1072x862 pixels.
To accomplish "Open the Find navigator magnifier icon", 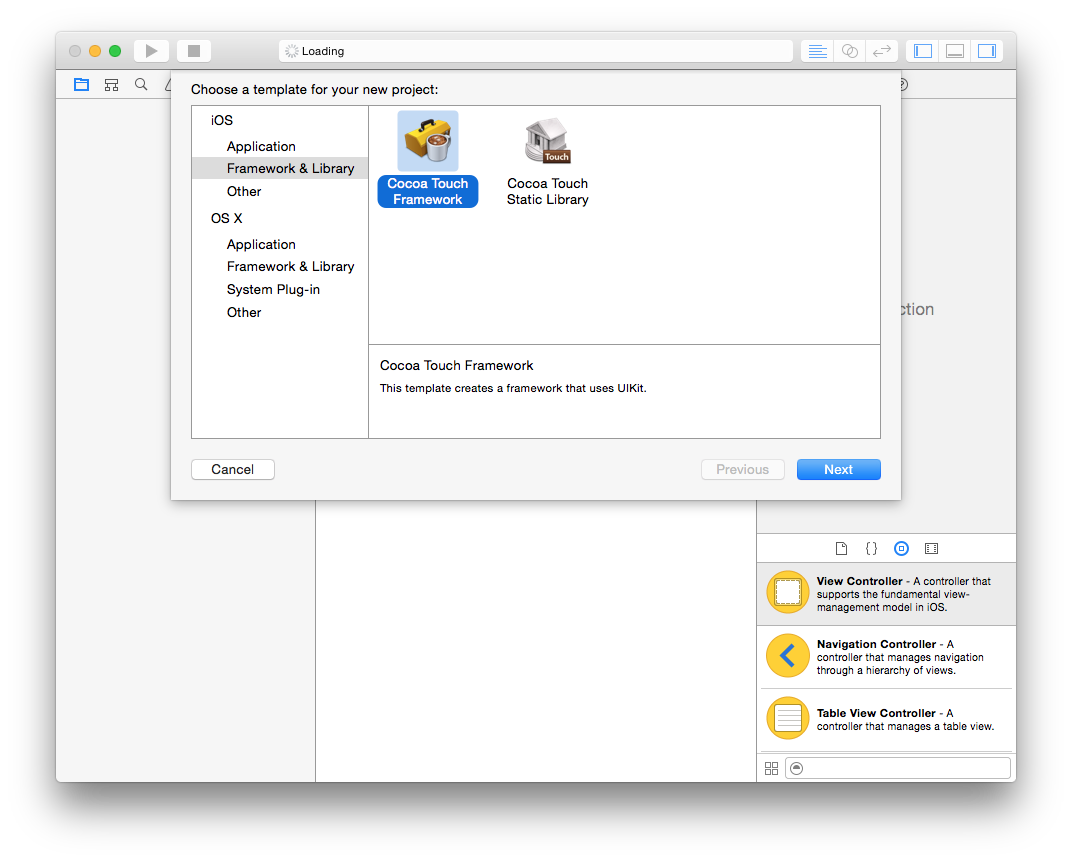I will 141,84.
